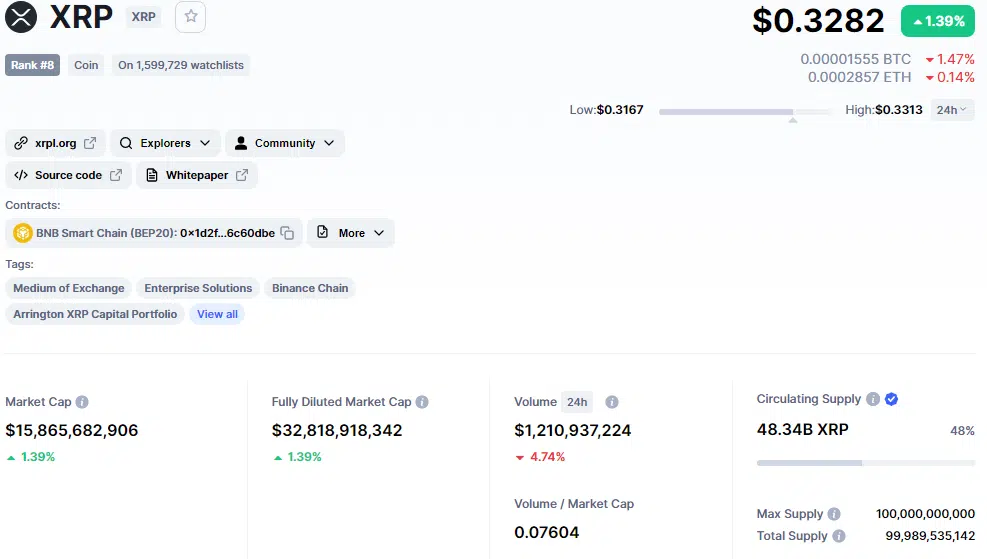Expand the More contracts dropdown
987x559 pixels.
click(351, 233)
